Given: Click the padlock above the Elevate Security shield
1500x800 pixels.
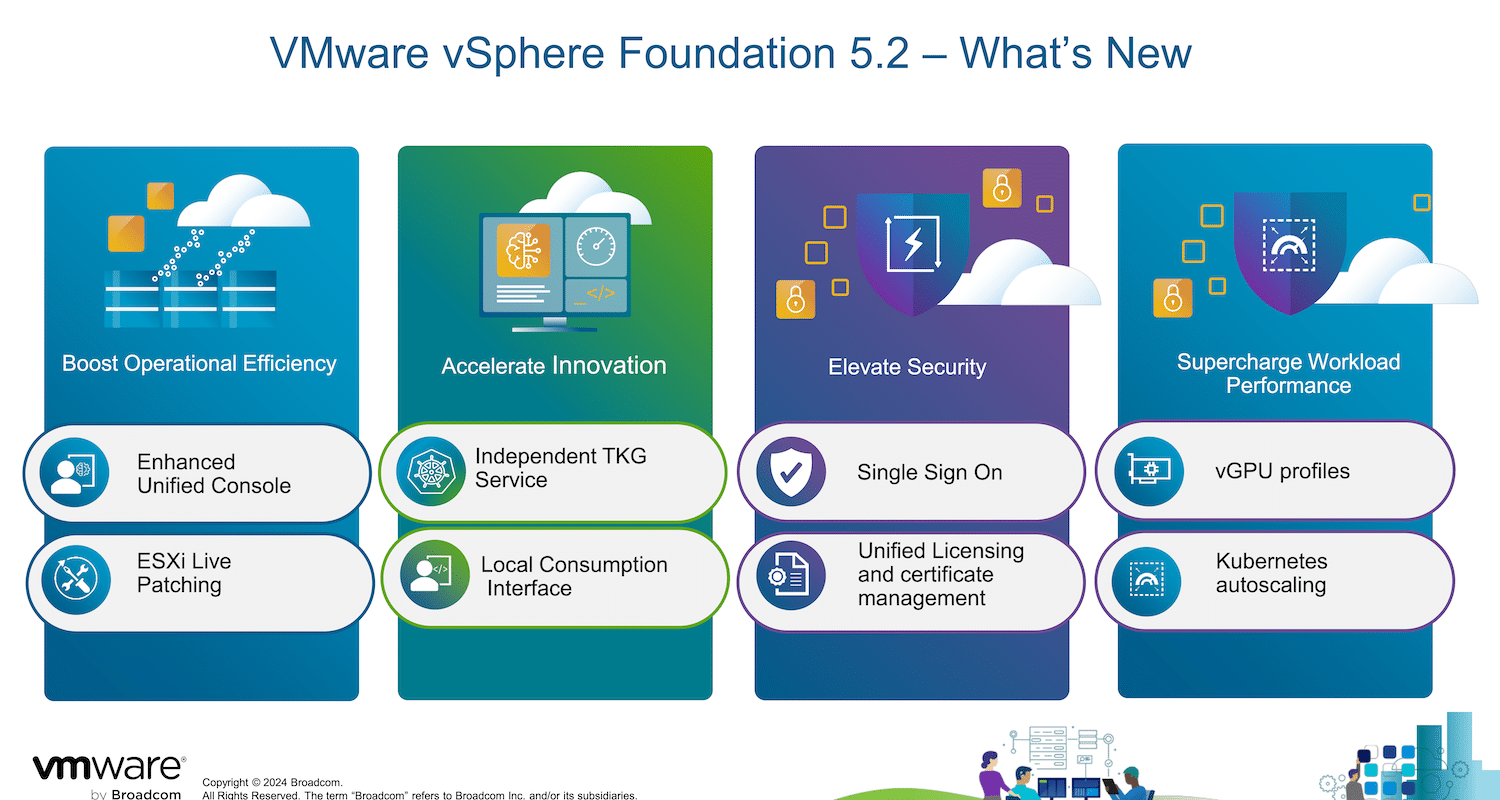Looking at the screenshot, I should [x=1002, y=187].
